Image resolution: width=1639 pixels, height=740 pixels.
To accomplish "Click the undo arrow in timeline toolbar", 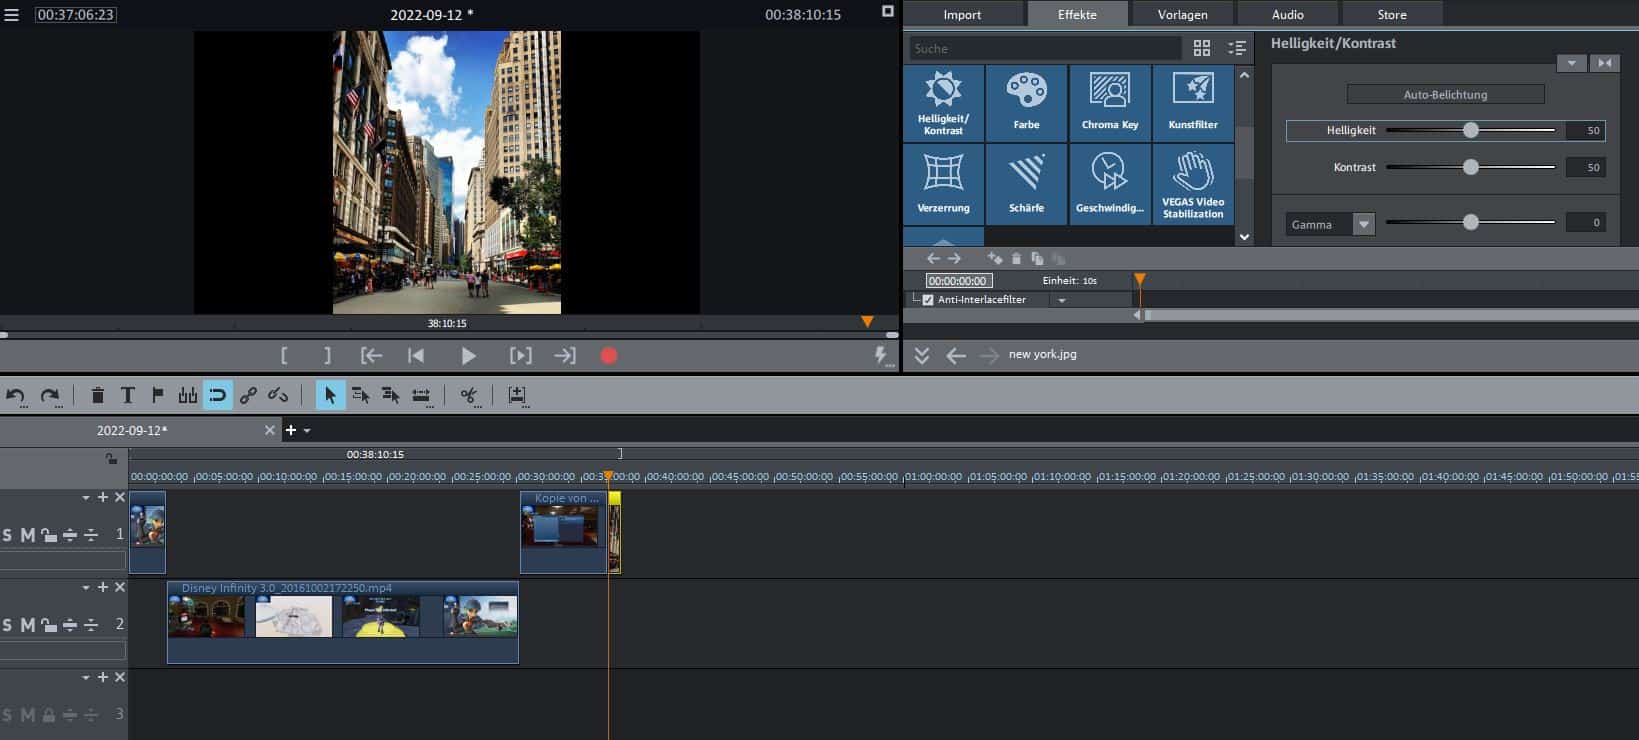I will click(15, 395).
